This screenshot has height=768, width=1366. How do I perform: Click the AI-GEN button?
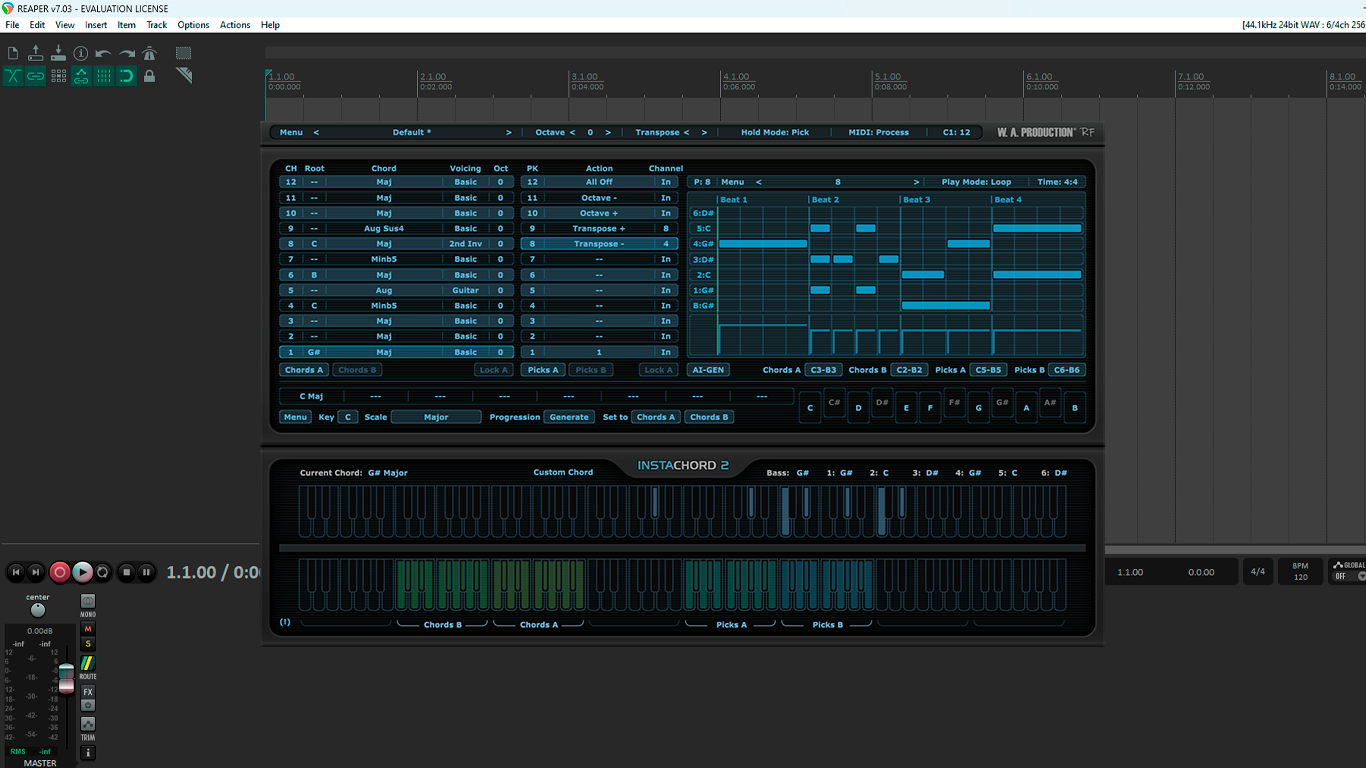pos(709,370)
